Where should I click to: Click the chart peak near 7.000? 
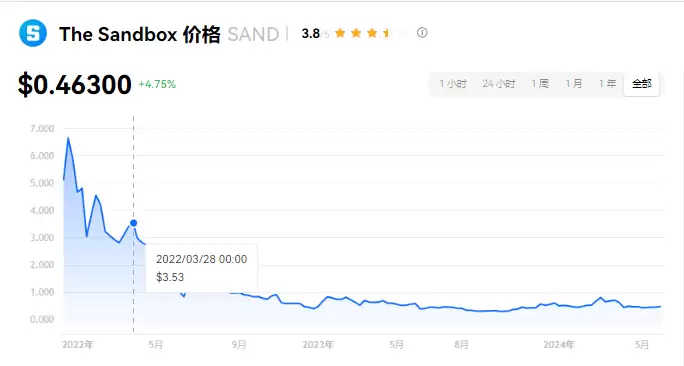(68, 138)
